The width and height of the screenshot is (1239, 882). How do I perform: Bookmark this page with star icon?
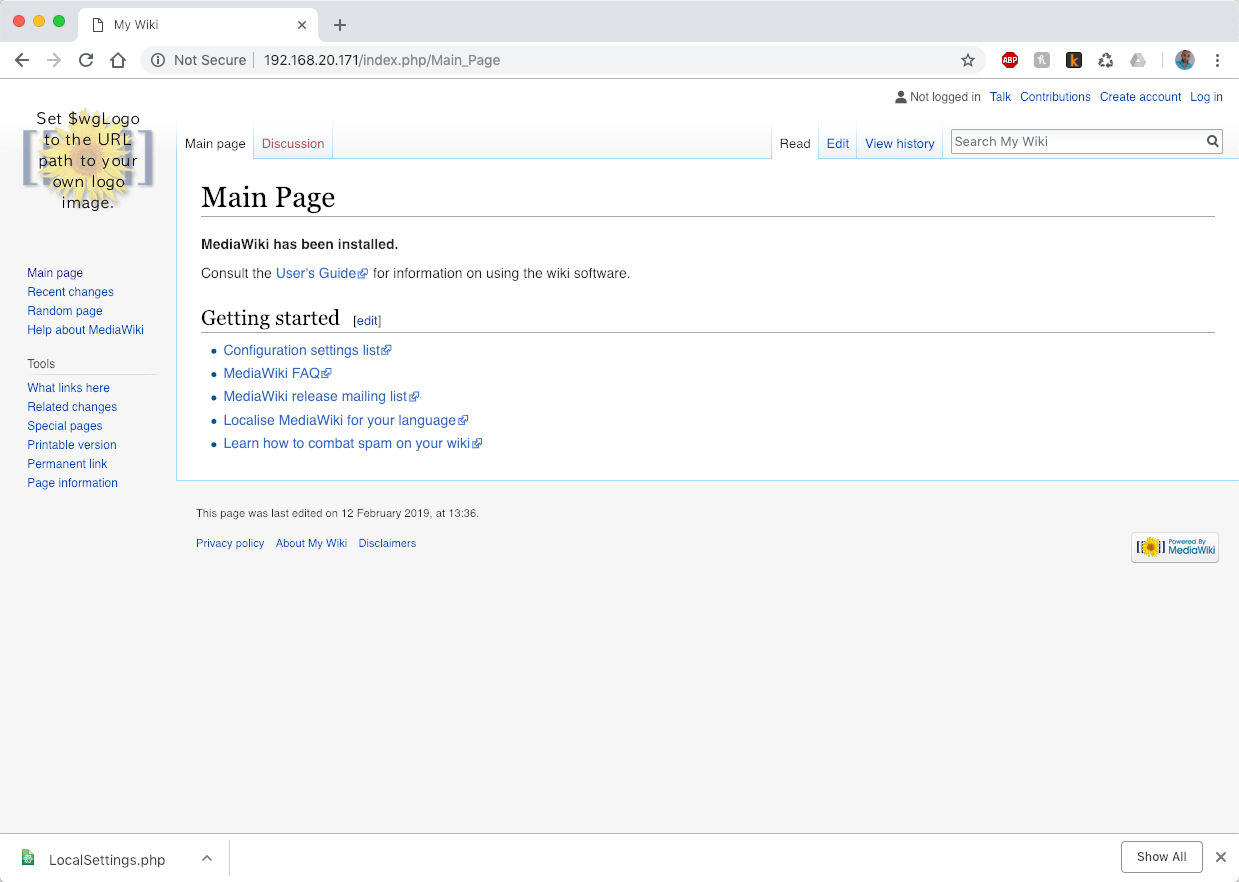[967, 60]
